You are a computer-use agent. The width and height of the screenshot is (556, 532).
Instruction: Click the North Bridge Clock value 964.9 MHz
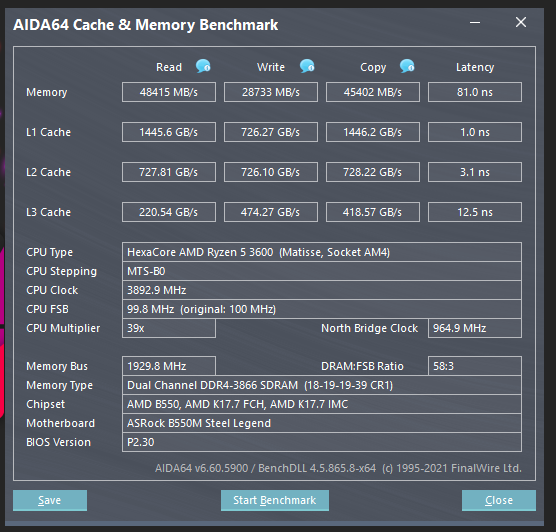pyautogui.click(x=475, y=328)
